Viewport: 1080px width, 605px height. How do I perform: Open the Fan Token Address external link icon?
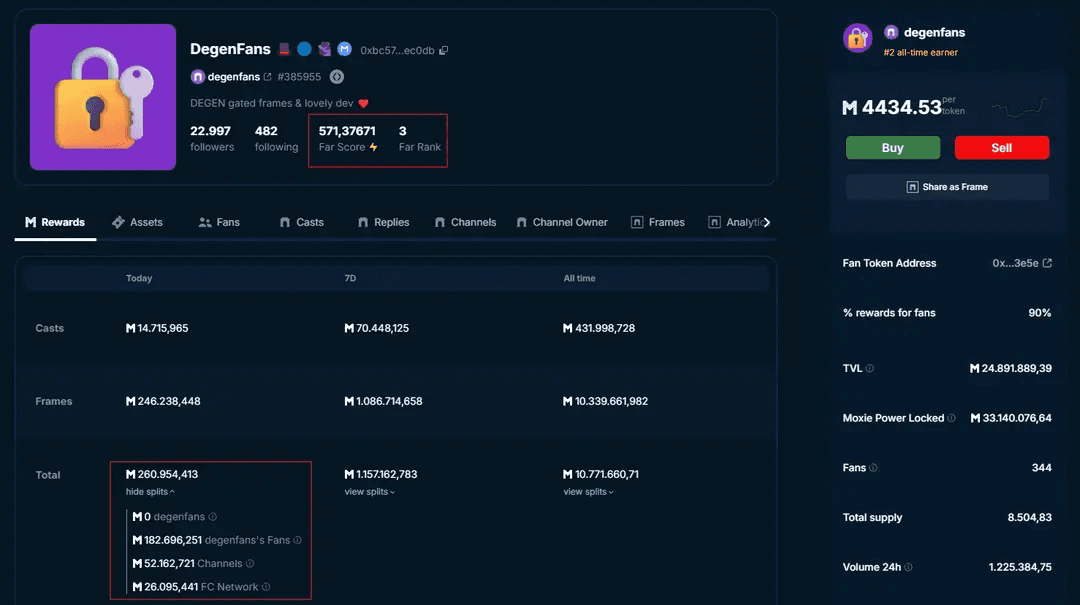pos(1047,263)
